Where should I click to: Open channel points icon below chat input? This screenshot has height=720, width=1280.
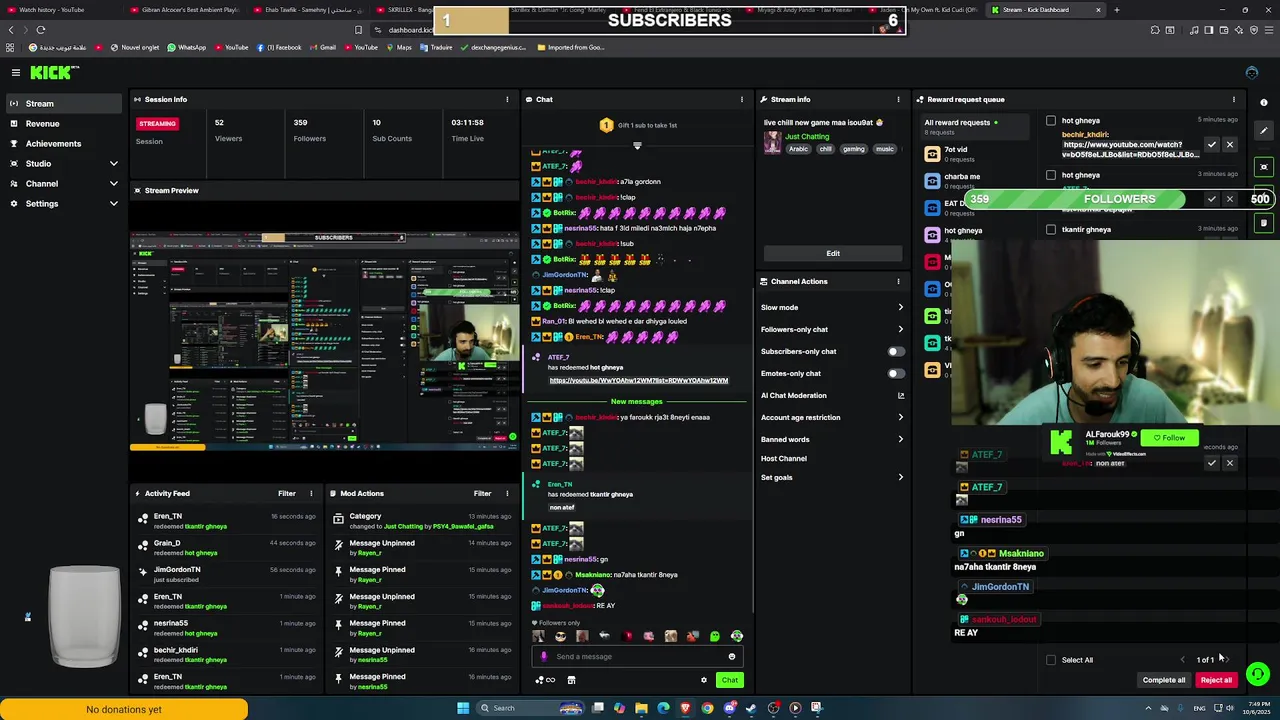[x=545, y=680]
